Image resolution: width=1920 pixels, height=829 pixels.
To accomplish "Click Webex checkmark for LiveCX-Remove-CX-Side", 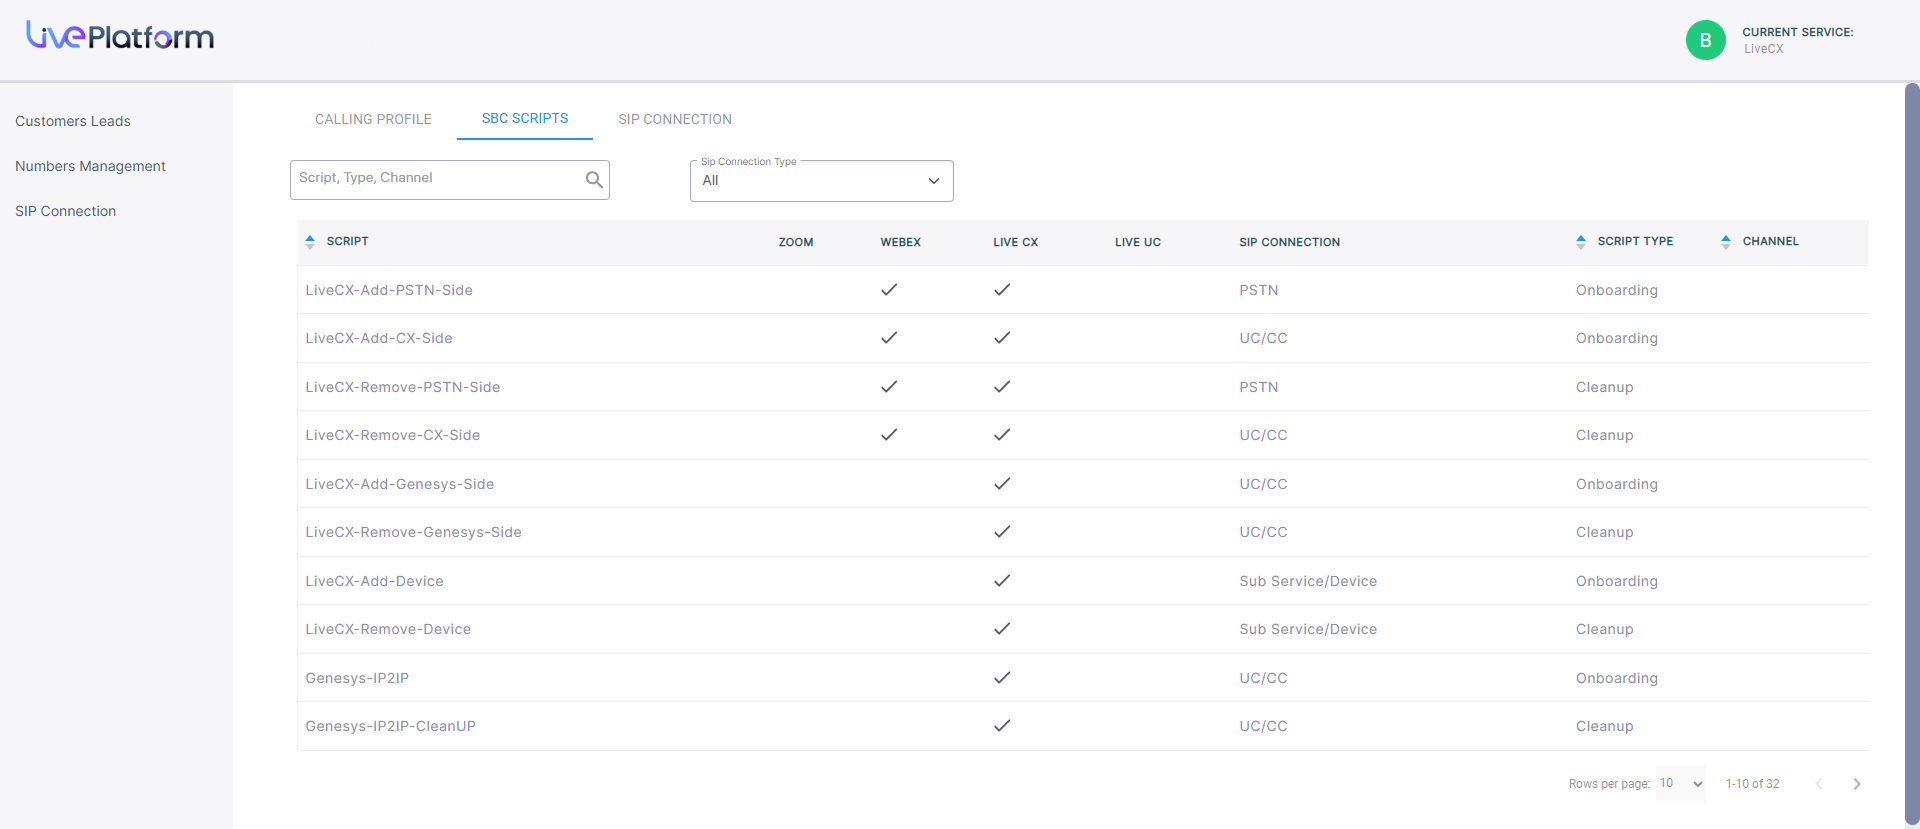I will [x=889, y=435].
